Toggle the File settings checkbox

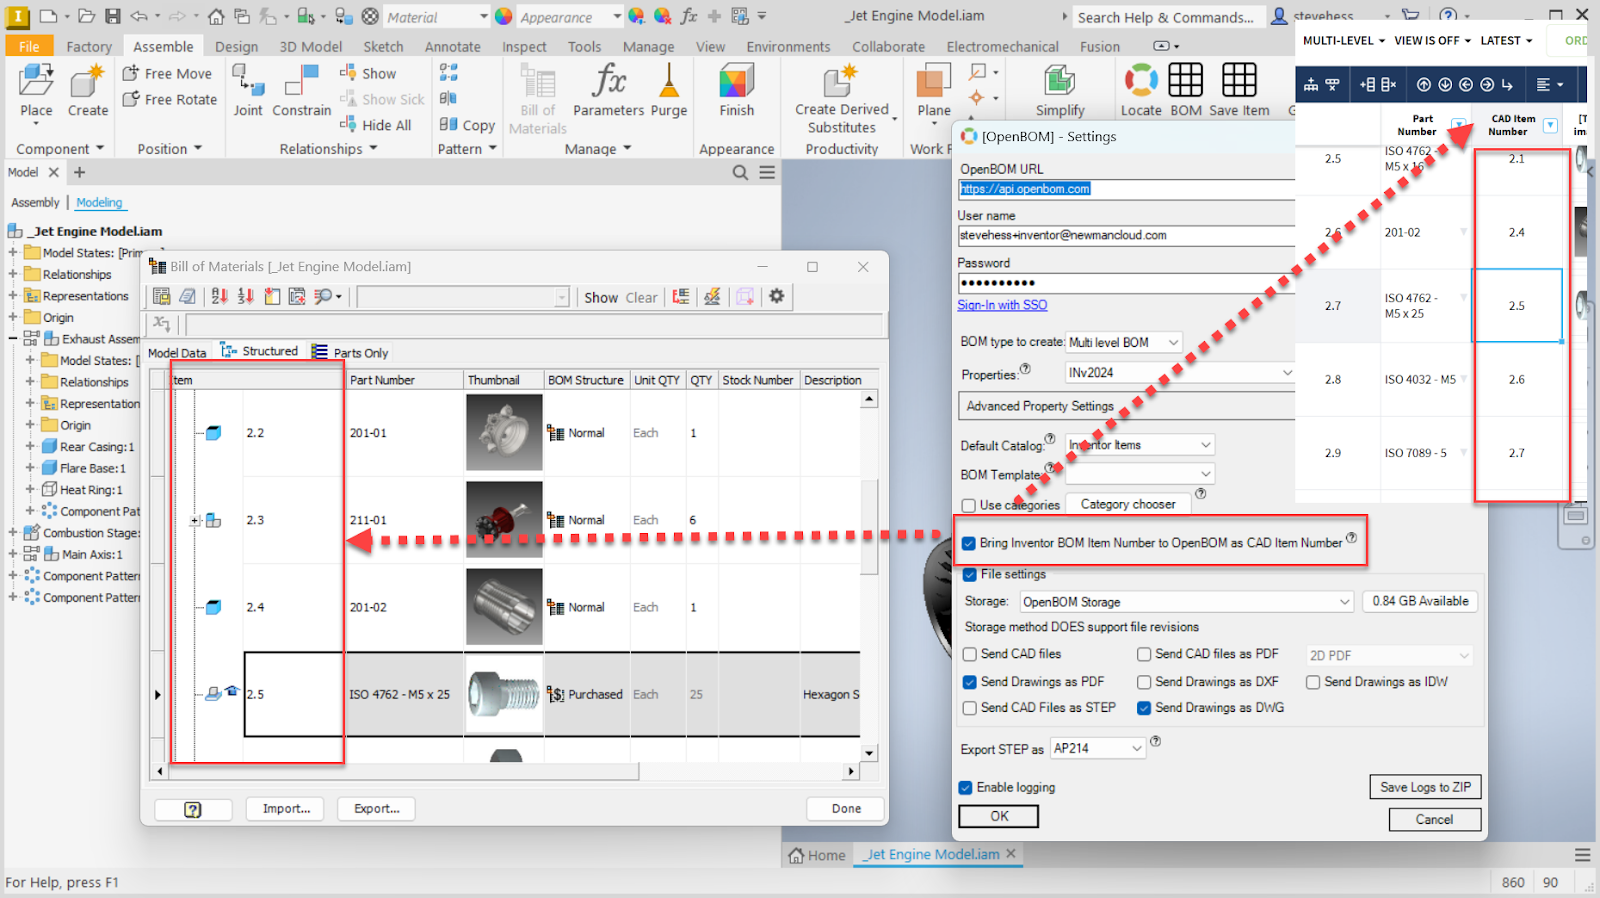(x=969, y=574)
